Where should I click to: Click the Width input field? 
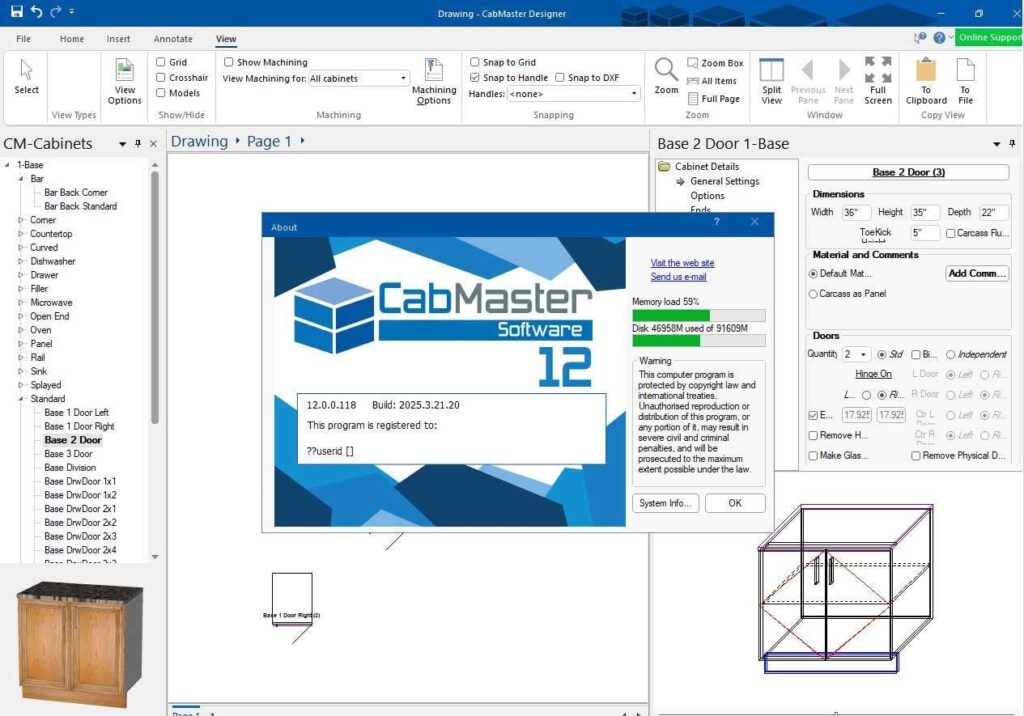(855, 212)
